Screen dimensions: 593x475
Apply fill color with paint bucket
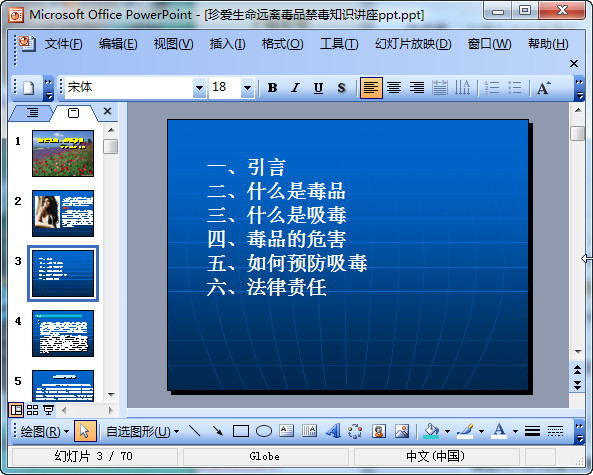tap(431, 431)
